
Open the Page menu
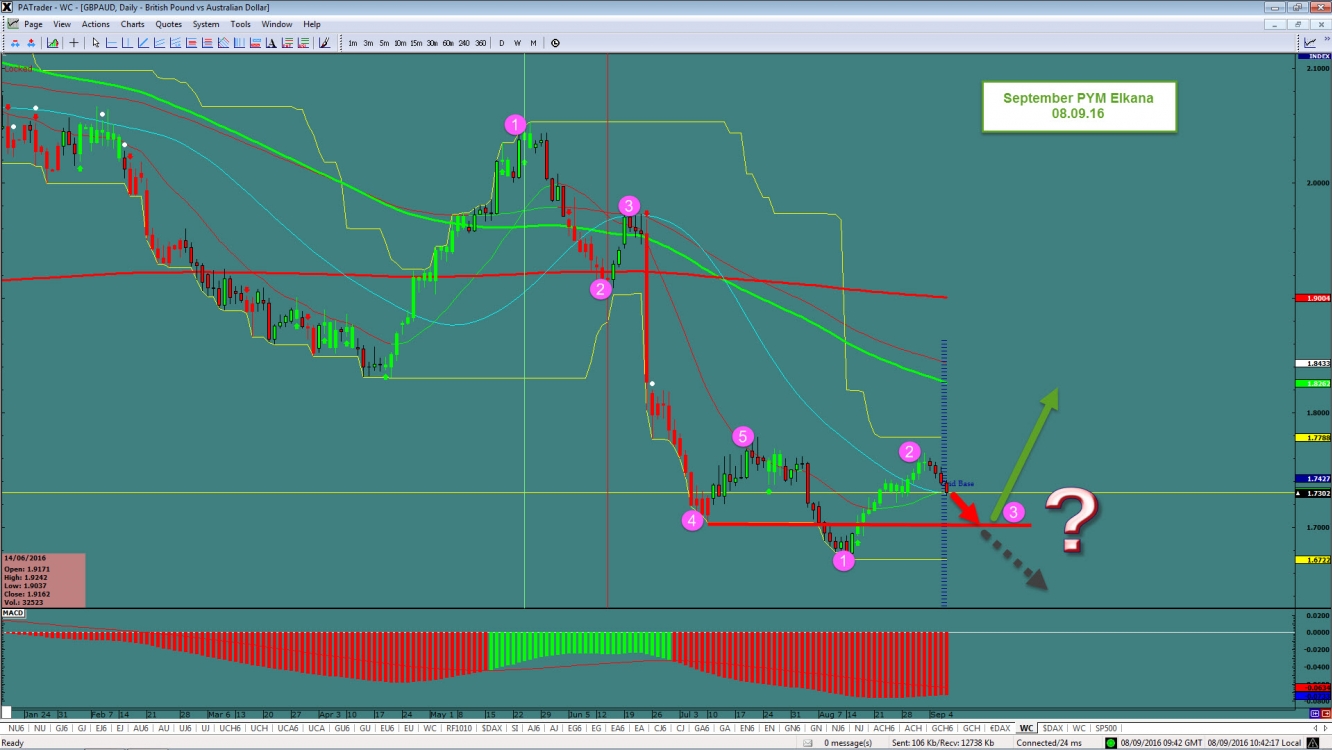pos(33,24)
